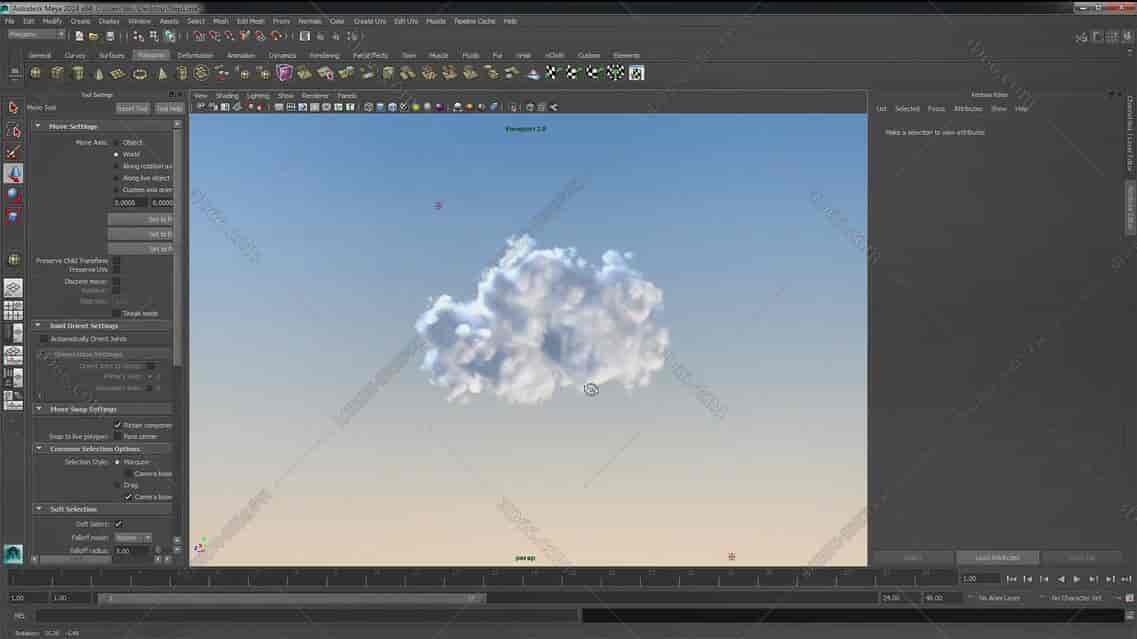Select the Move tool in the toolbox
Screen dimensions: 1137x639
coord(13,172)
